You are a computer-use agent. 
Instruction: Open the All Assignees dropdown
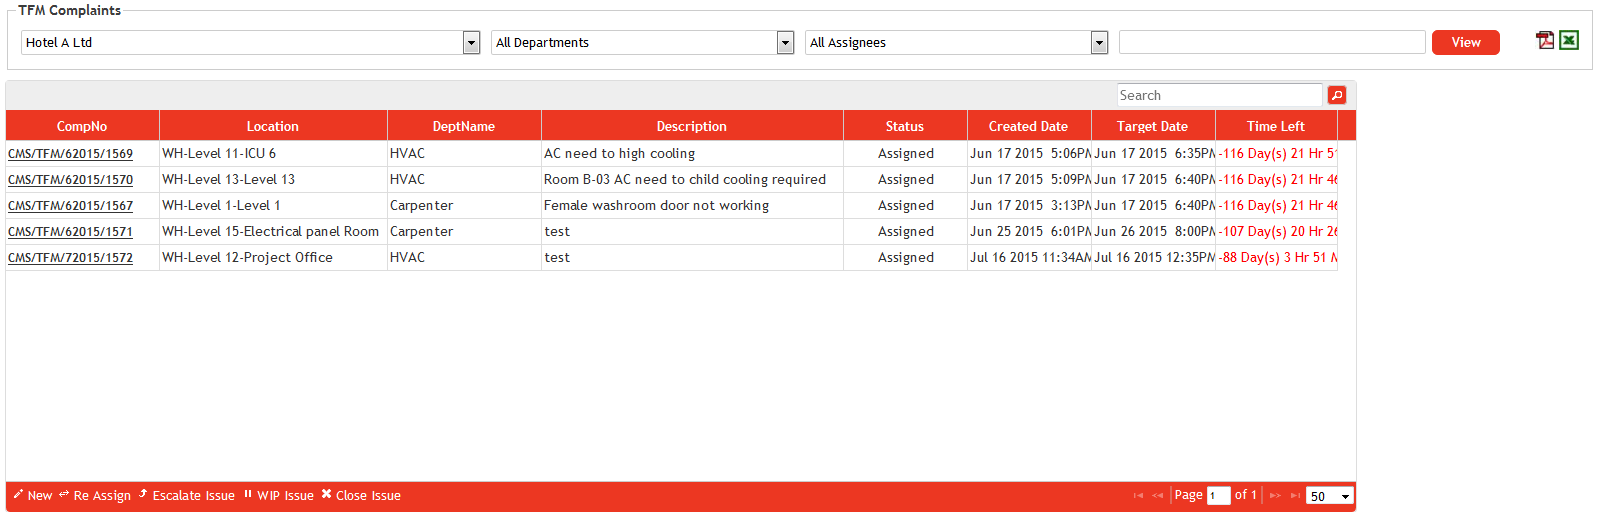(1099, 43)
